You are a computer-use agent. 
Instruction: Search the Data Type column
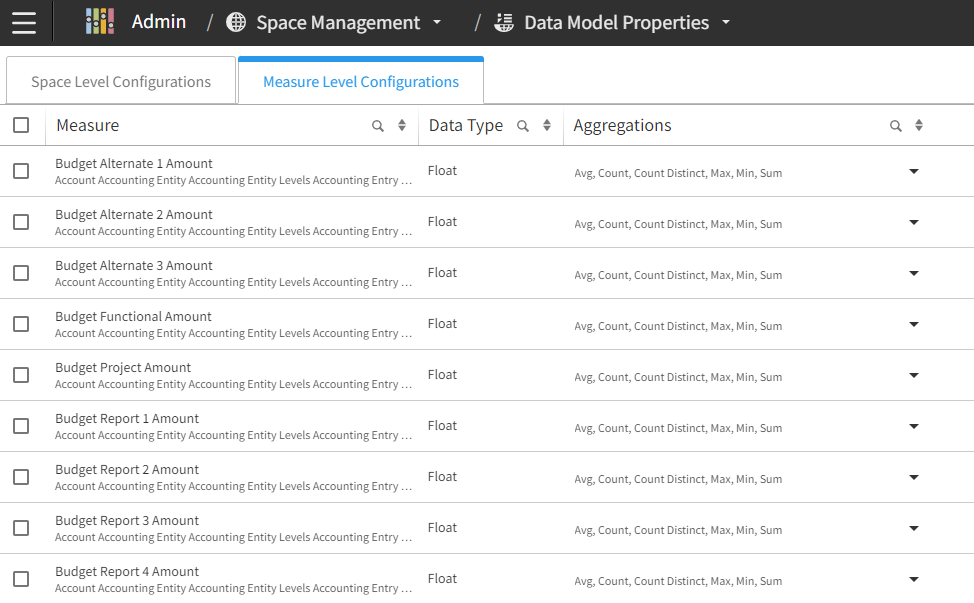(523, 126)
